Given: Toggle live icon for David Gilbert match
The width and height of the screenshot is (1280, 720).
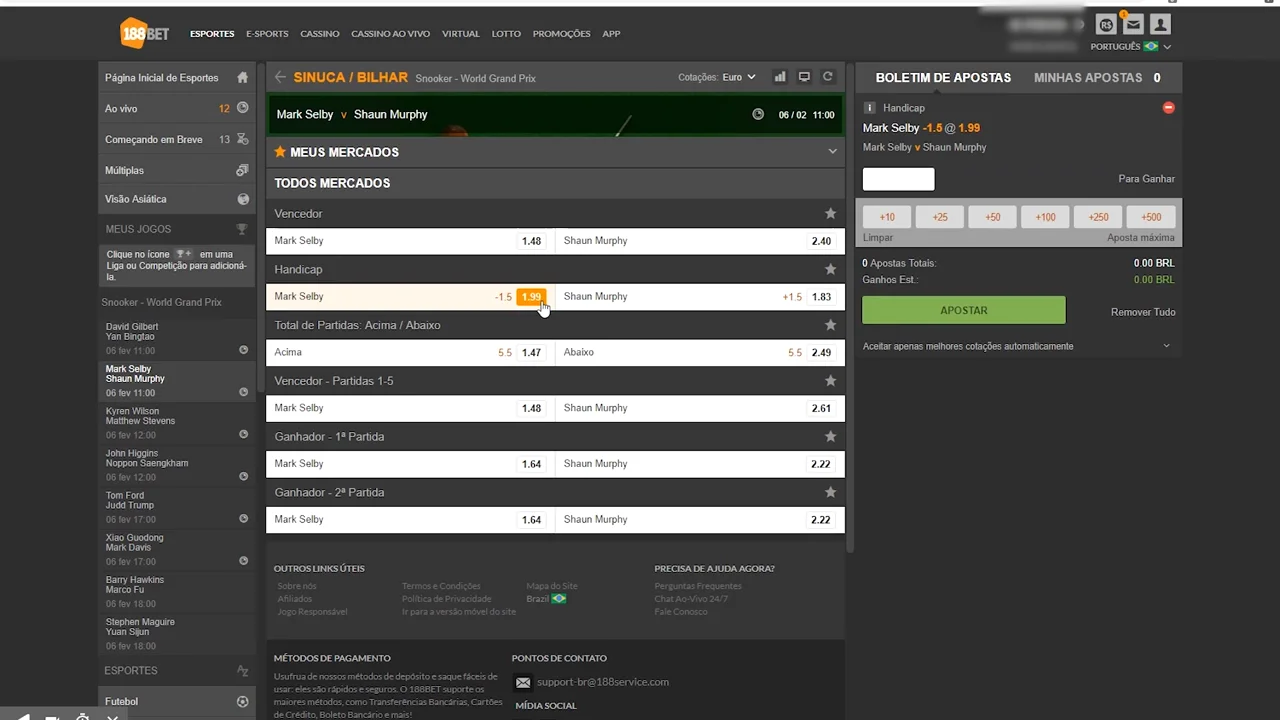Looking at the screenshot, I should coord(244,350).
